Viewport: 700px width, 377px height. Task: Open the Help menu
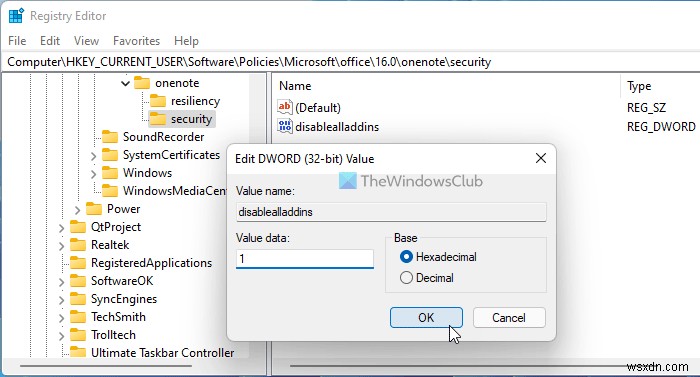pyautogui.click(x=186, y=41)
